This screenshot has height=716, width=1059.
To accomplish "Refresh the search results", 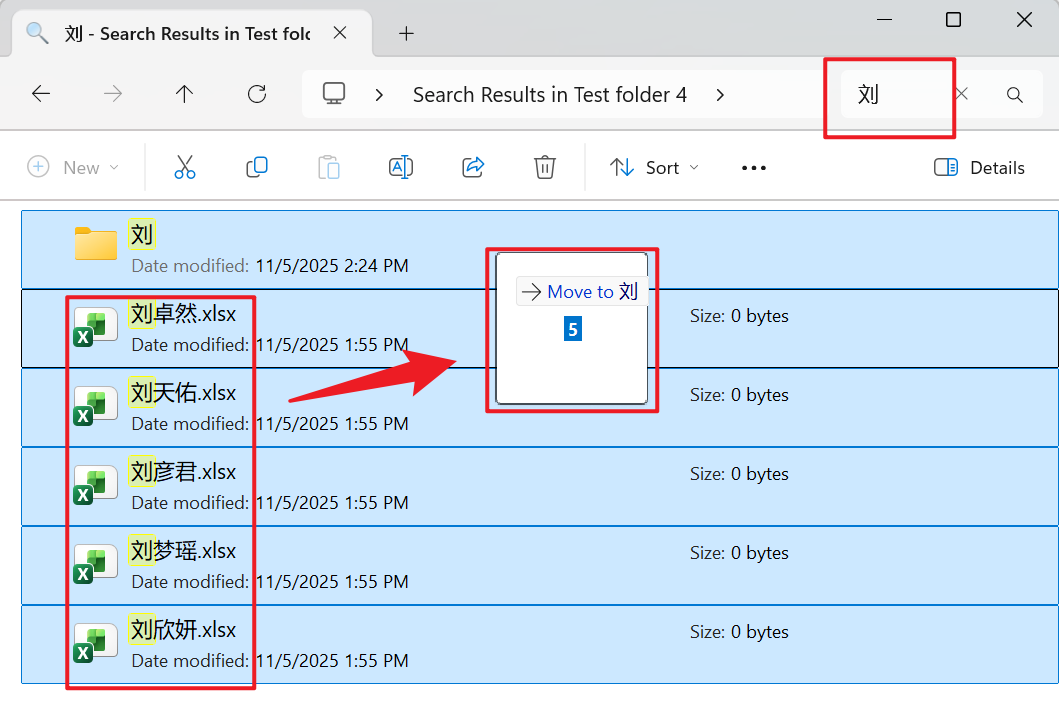I will (257, 94).
